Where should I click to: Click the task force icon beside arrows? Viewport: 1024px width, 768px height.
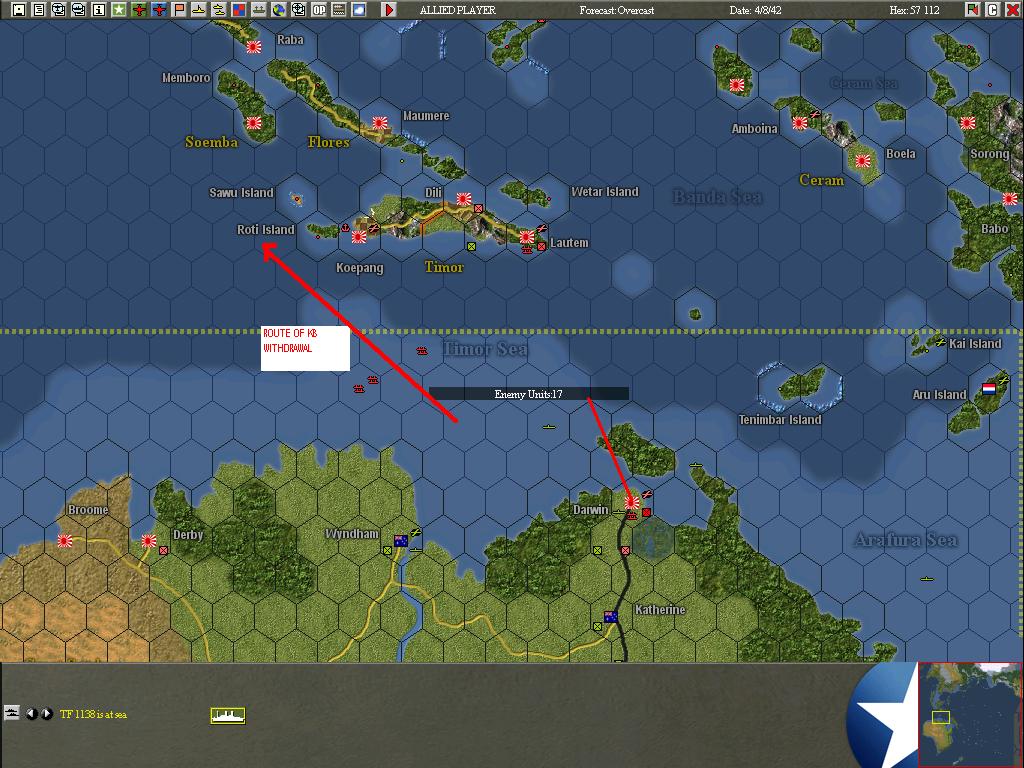12,713
